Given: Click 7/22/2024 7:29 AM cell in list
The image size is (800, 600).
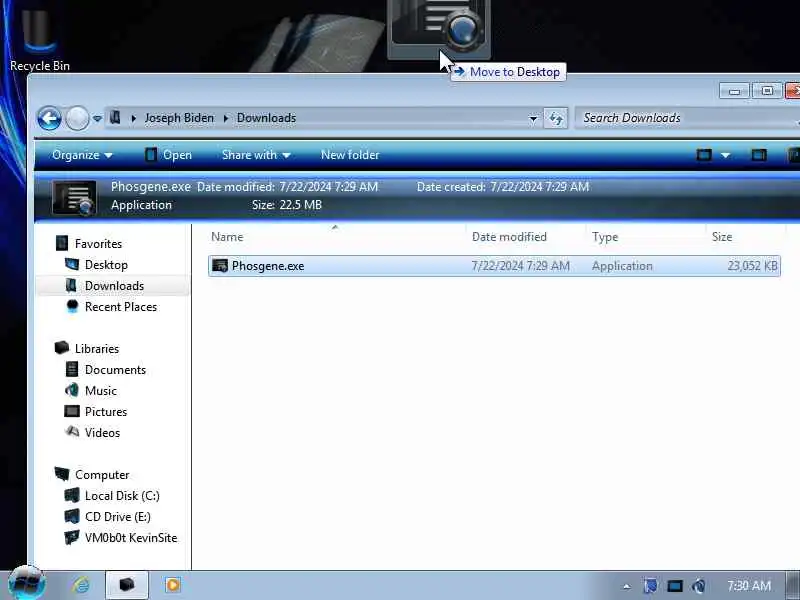Looking at the screenshot, I should (520, 266).
